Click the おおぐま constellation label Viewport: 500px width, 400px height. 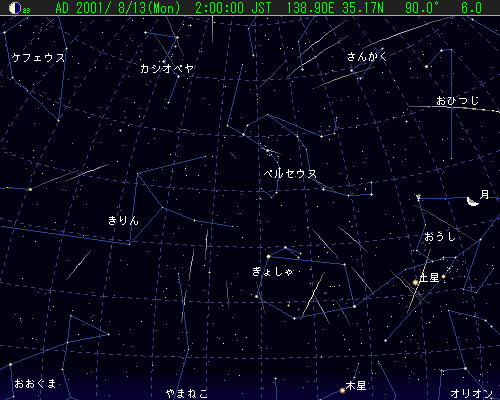tap(35, 384)
